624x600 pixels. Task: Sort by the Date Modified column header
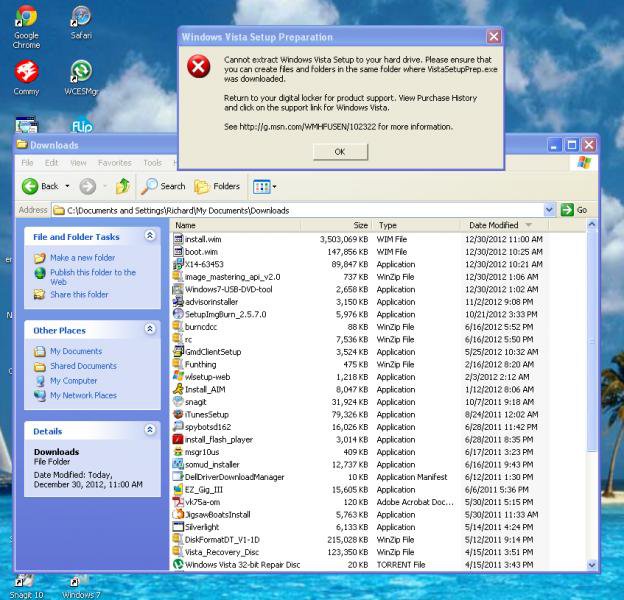[x=504, y=225]
